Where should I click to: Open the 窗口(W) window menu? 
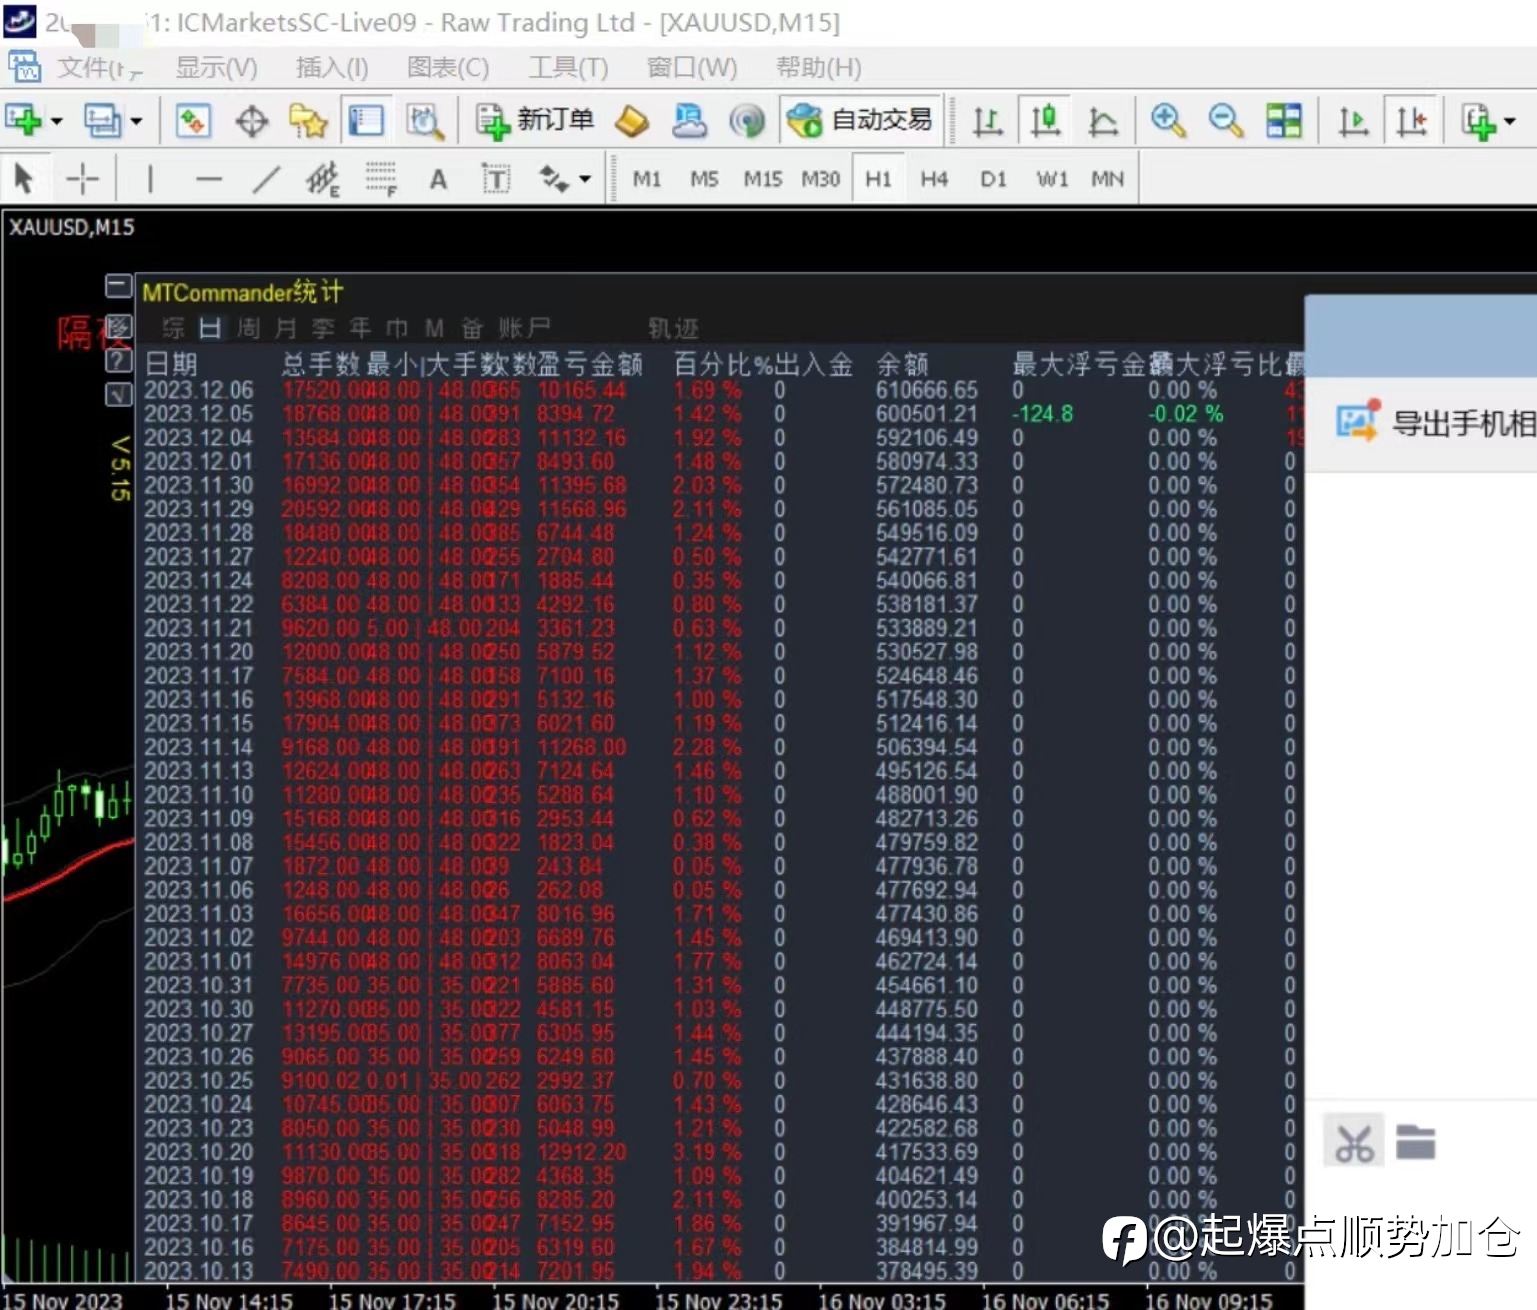tap(692, 68)
